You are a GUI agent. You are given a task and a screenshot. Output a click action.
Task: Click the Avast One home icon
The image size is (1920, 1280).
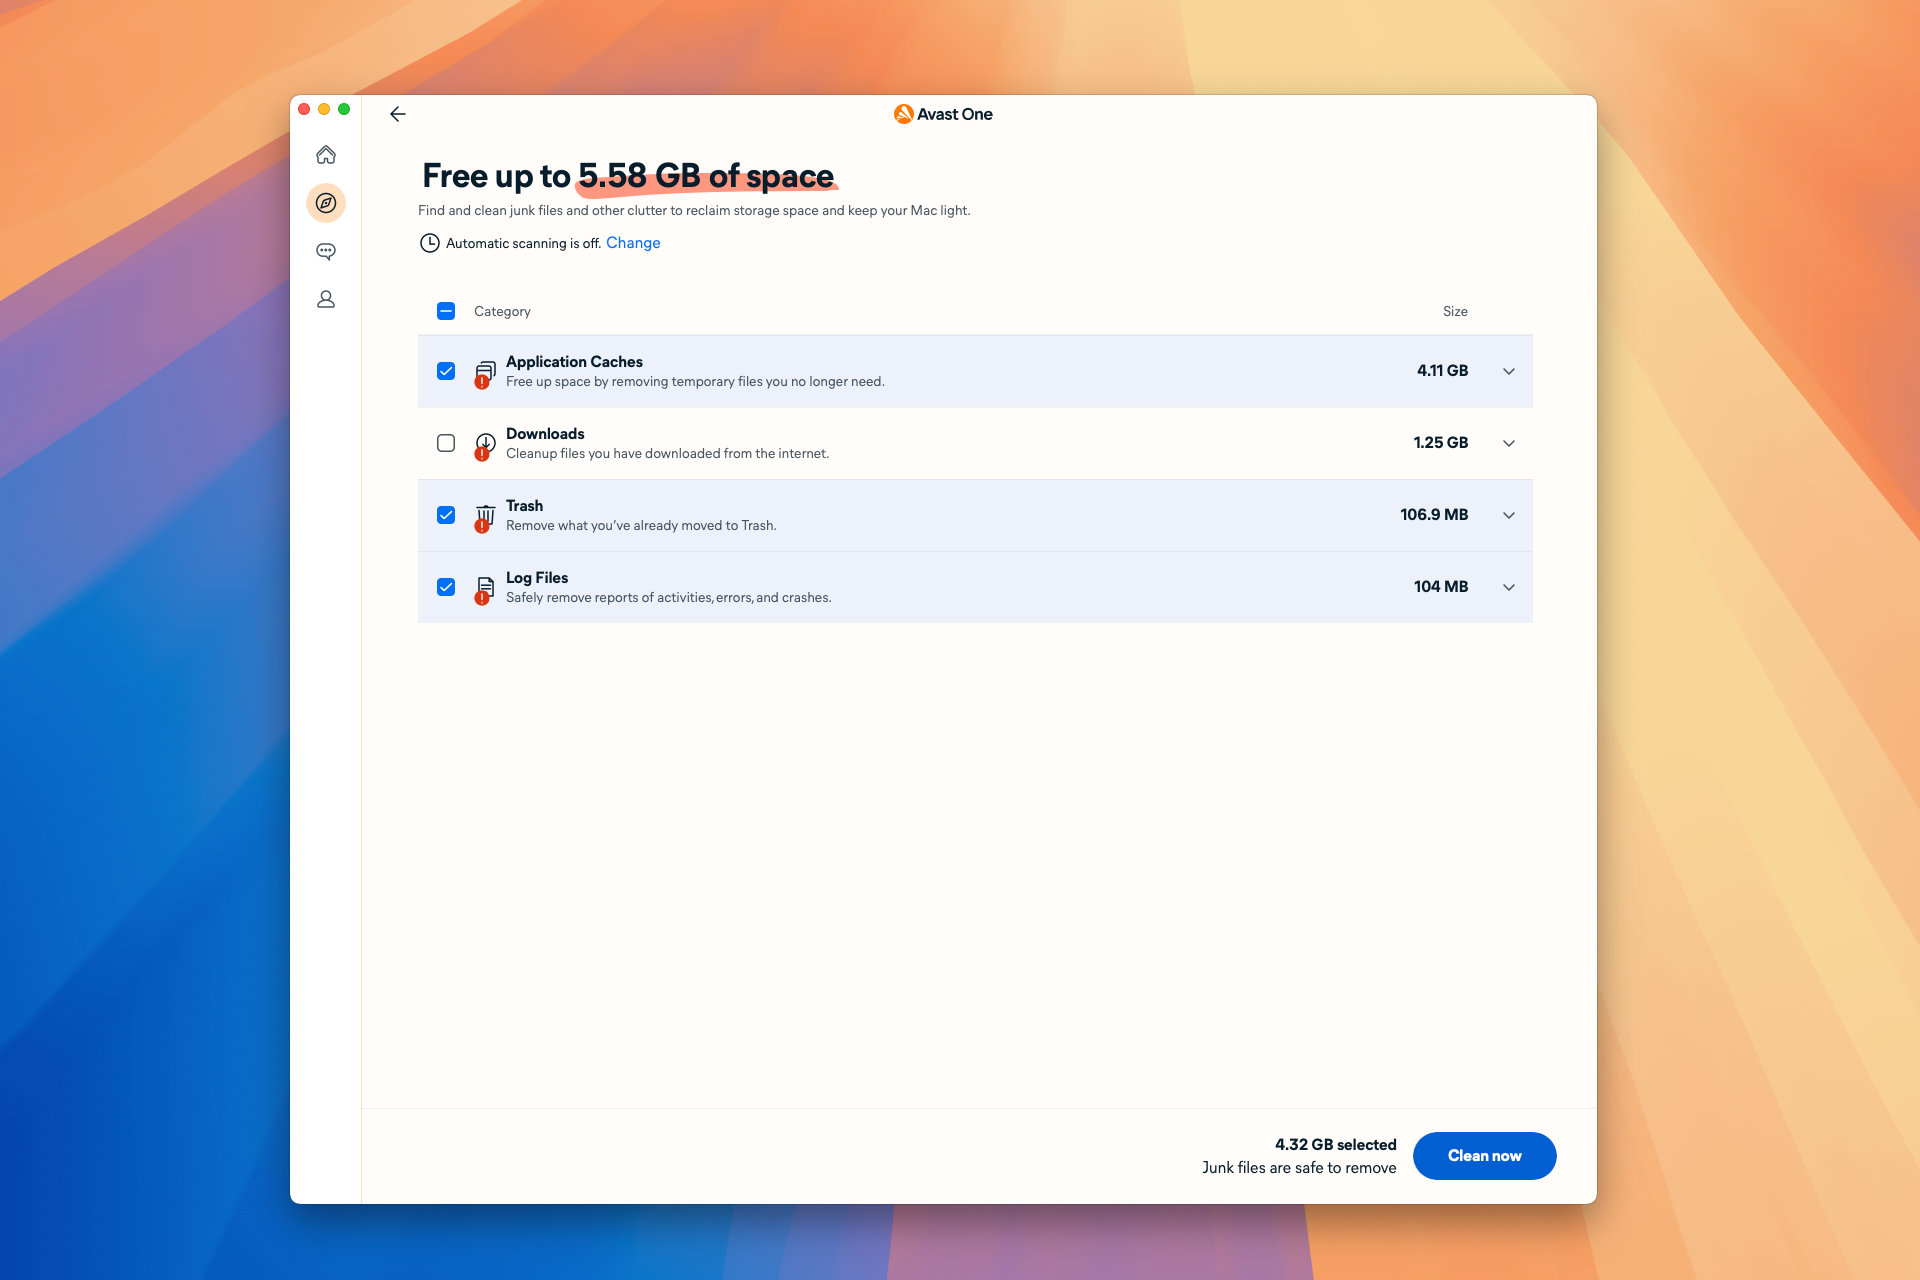click(327, 154)
